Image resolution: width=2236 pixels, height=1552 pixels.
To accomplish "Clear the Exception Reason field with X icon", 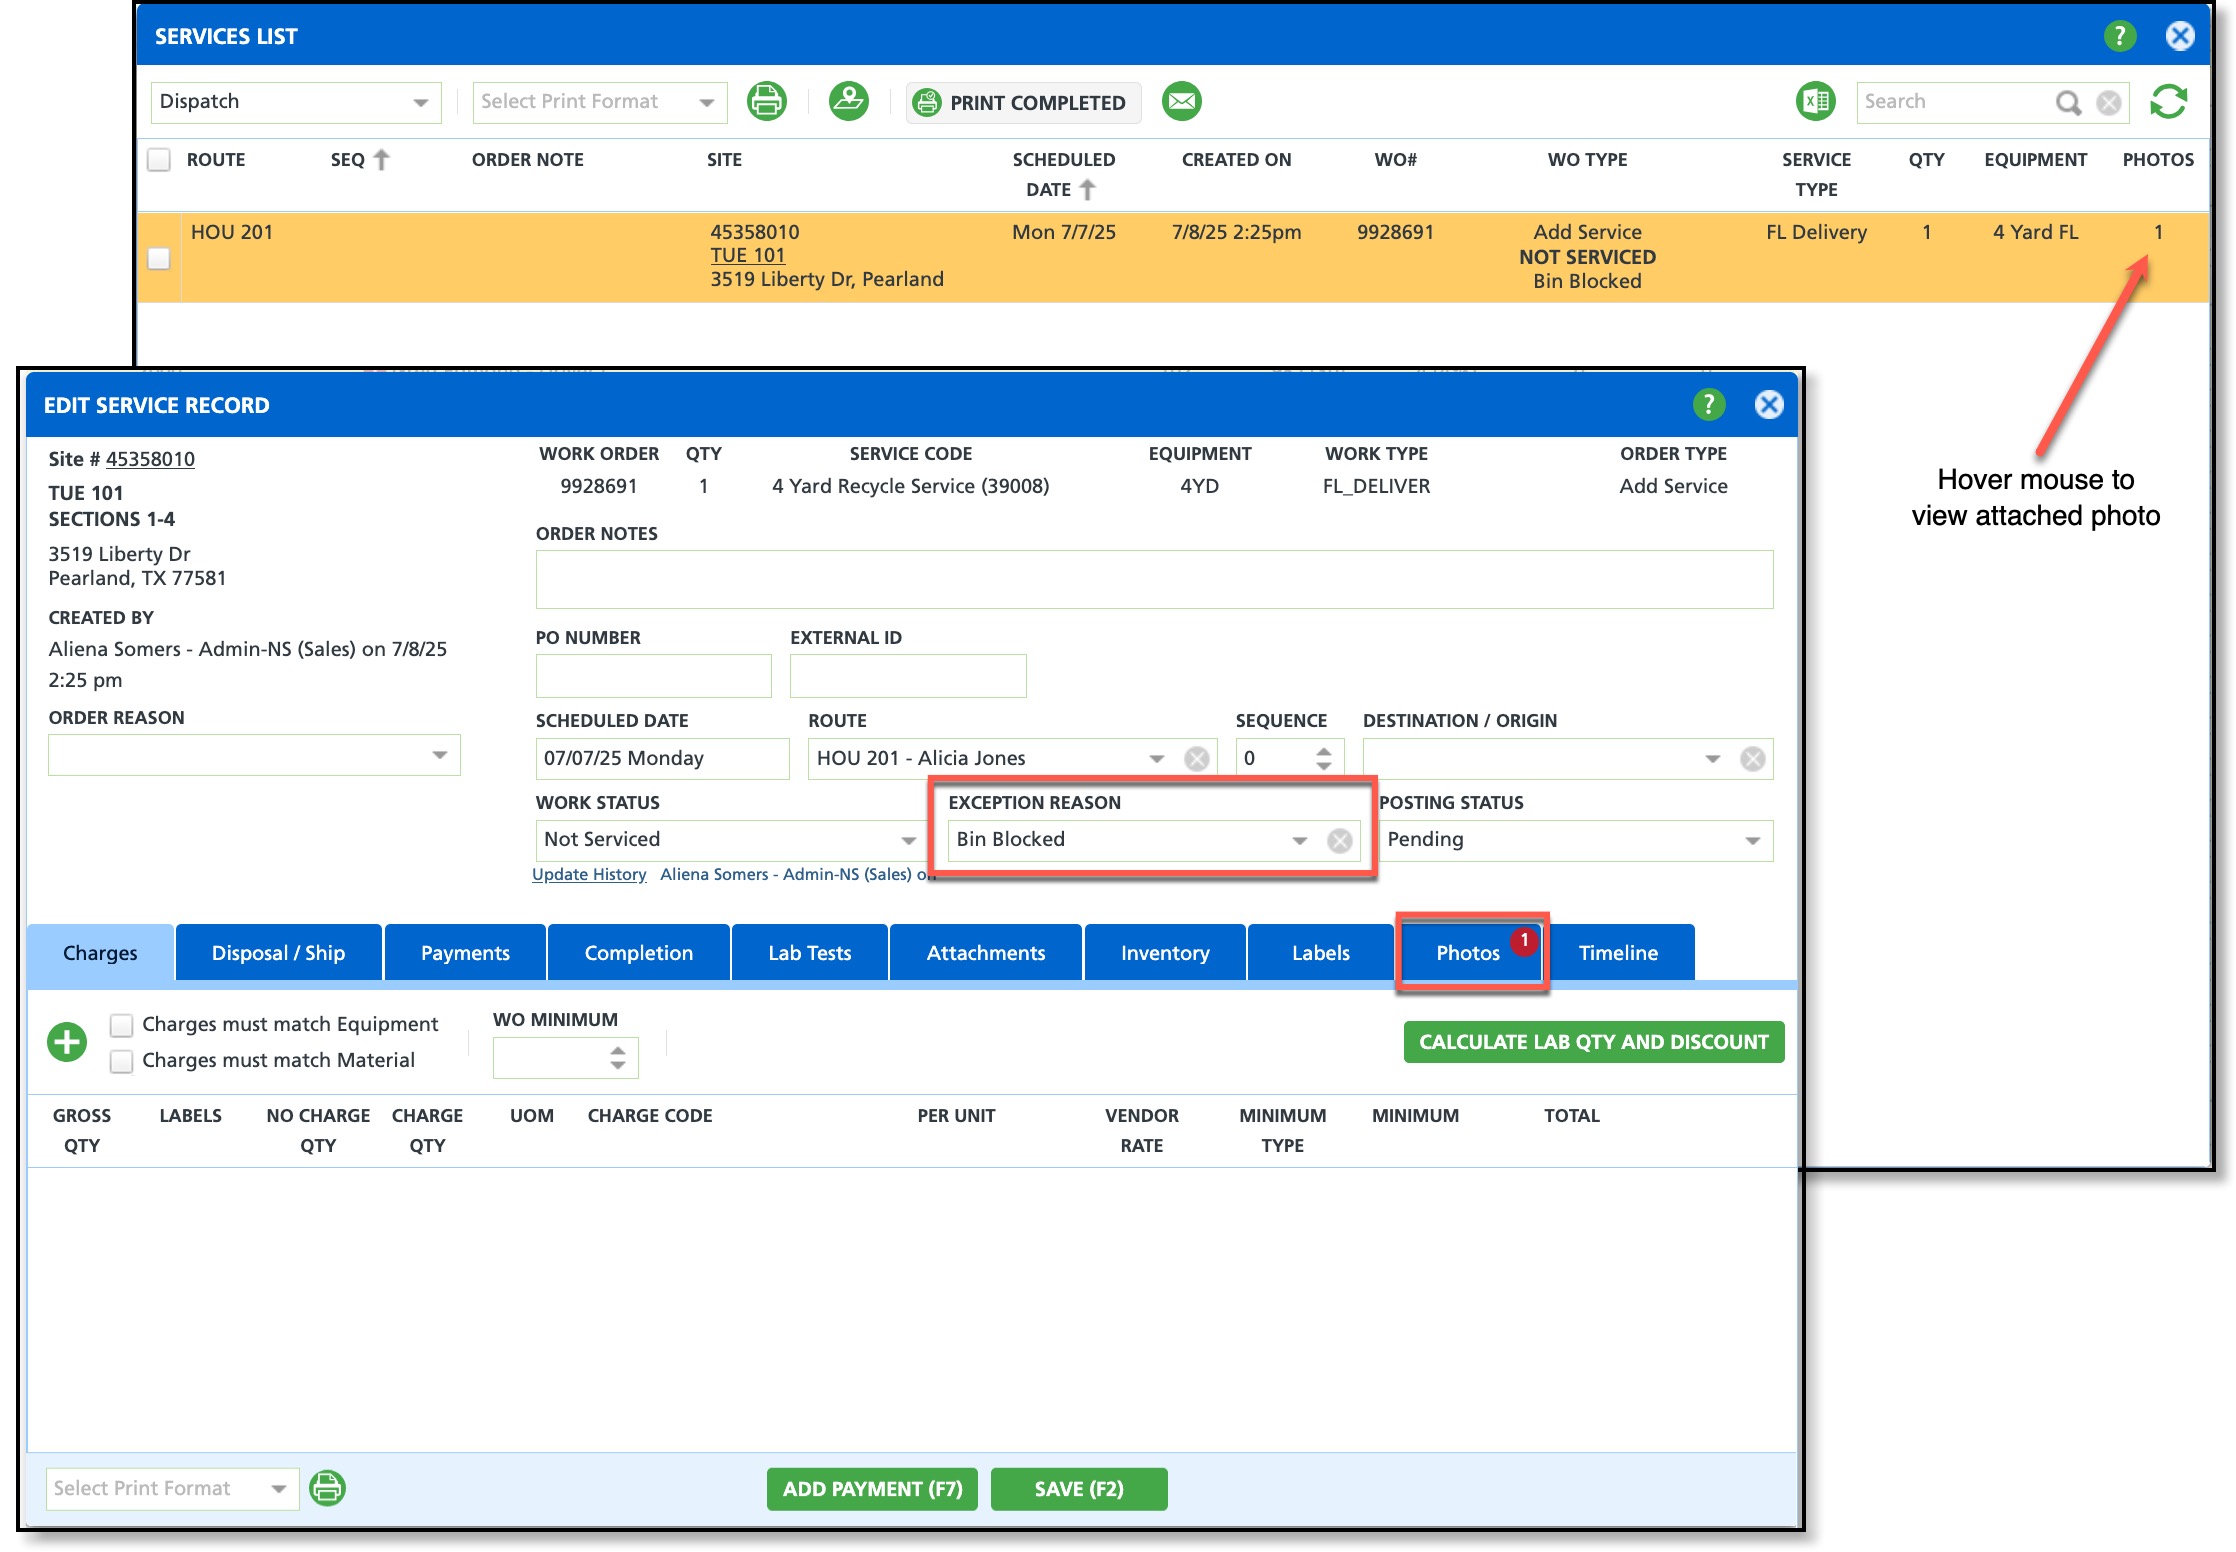I will [1339, 841].
